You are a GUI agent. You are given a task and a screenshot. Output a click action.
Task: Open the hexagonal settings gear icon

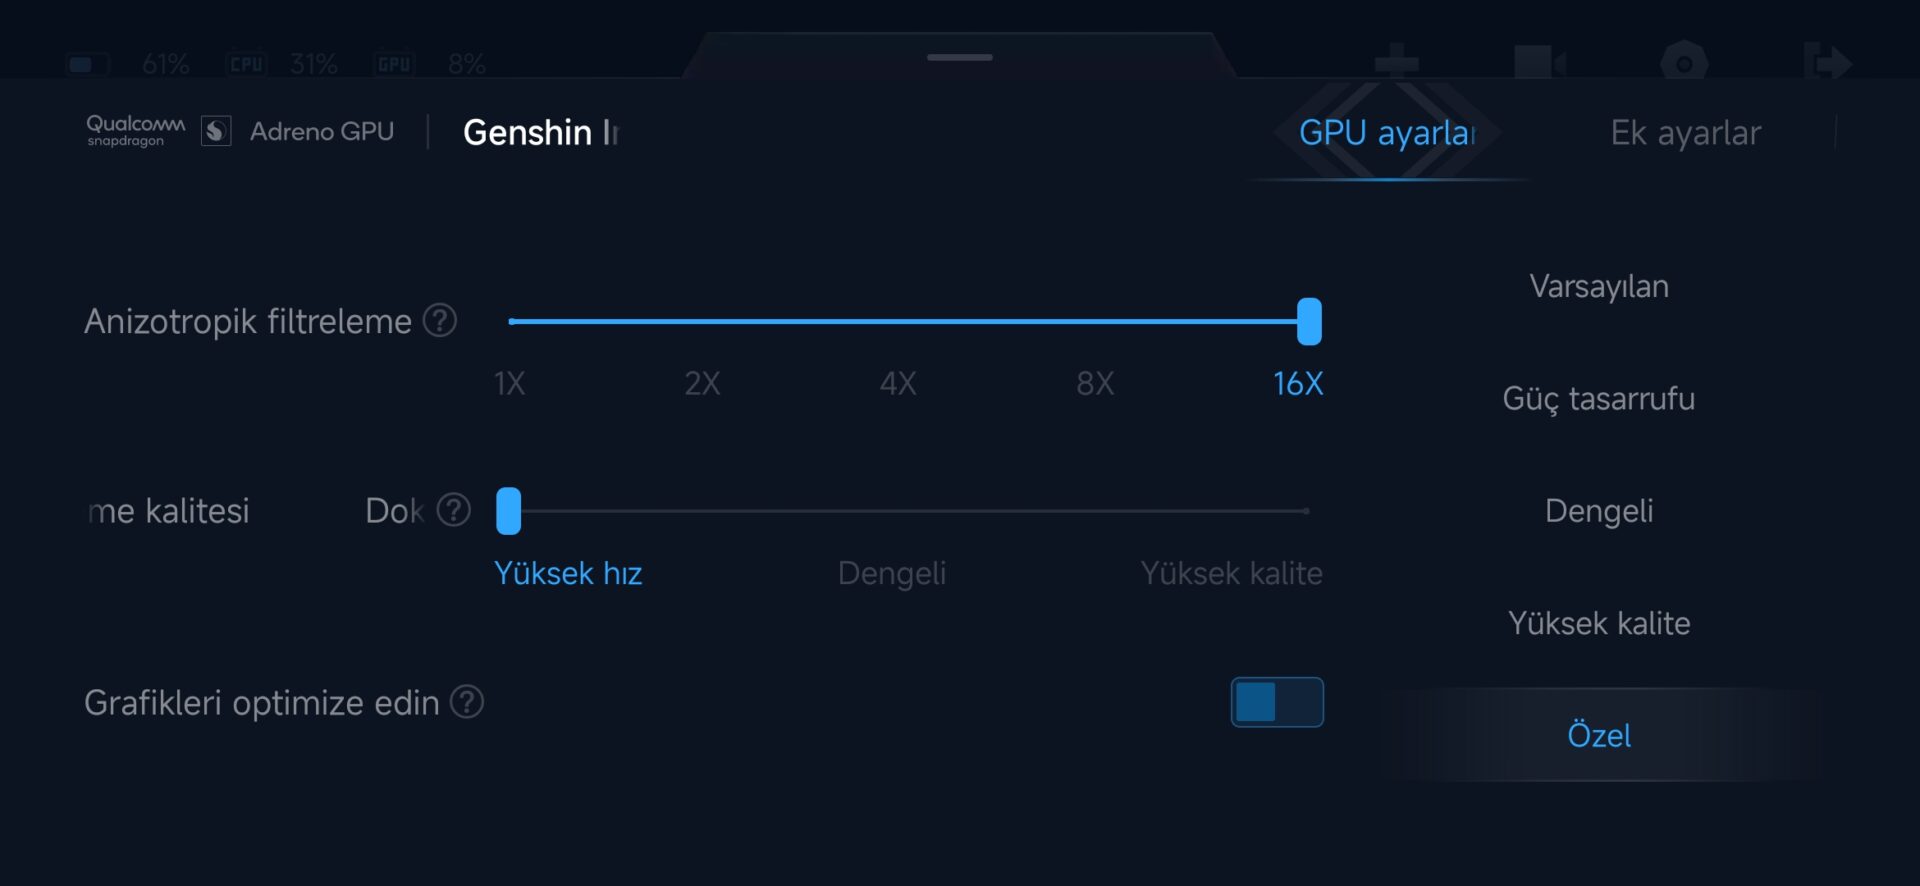(x=1684, y=63)
